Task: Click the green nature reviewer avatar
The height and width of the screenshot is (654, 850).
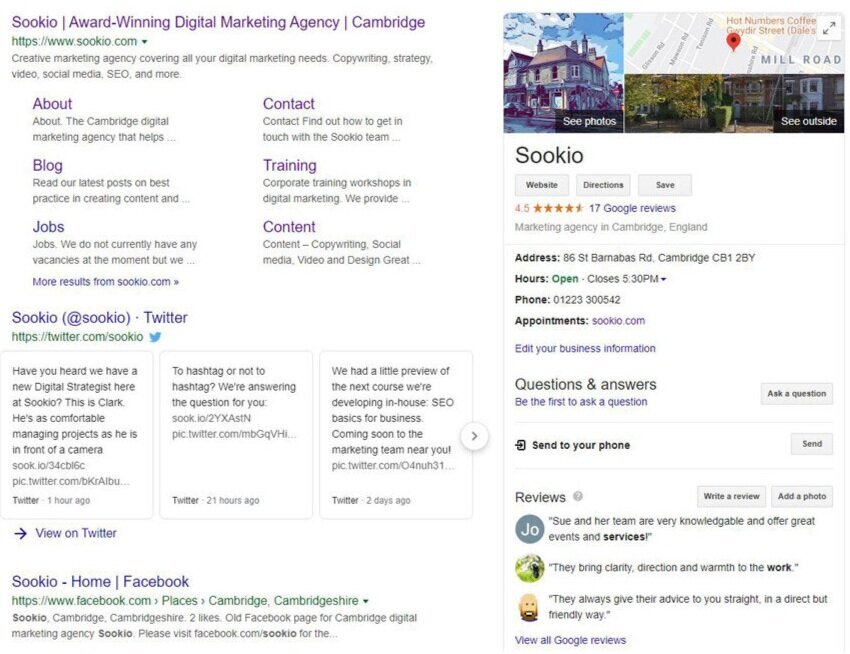Action: click(529, 568)
